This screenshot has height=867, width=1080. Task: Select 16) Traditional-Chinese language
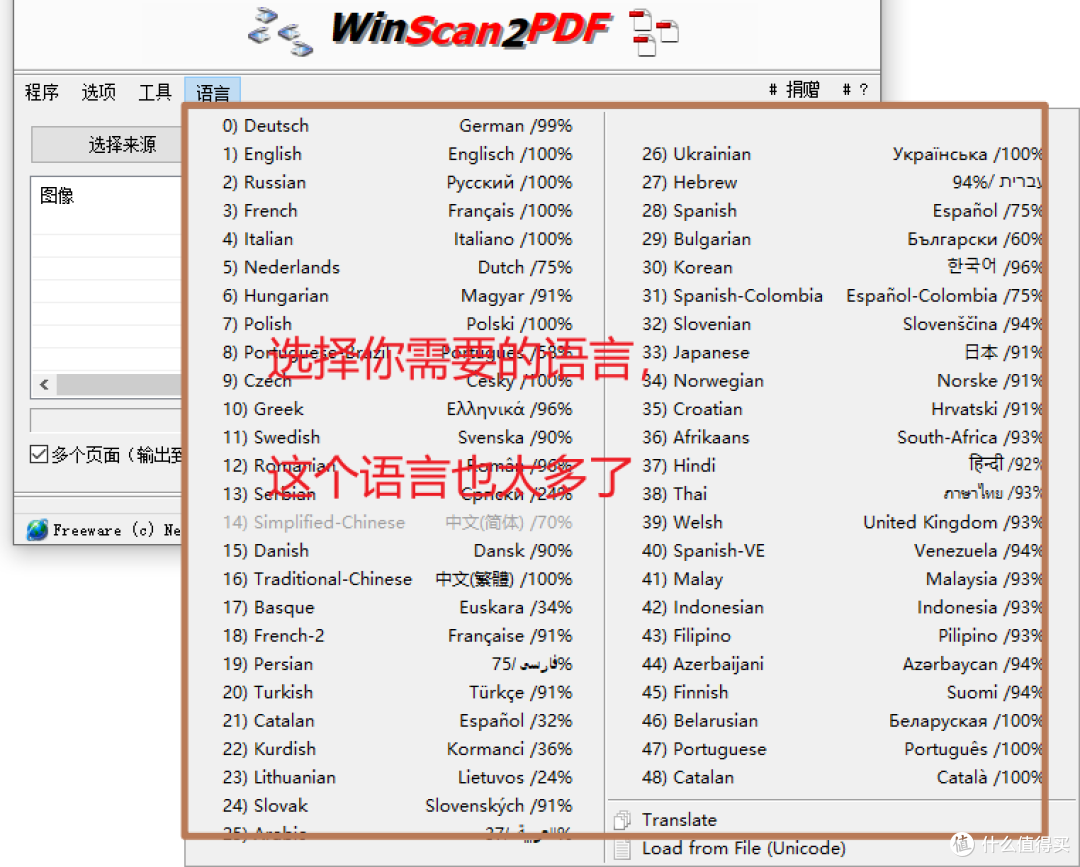click(397, 578)
